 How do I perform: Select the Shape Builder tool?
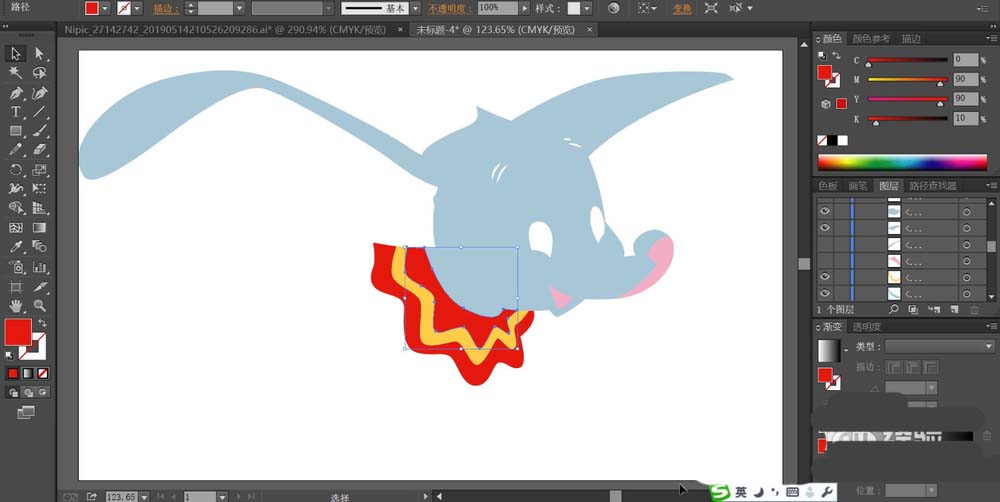pos(16,208)
